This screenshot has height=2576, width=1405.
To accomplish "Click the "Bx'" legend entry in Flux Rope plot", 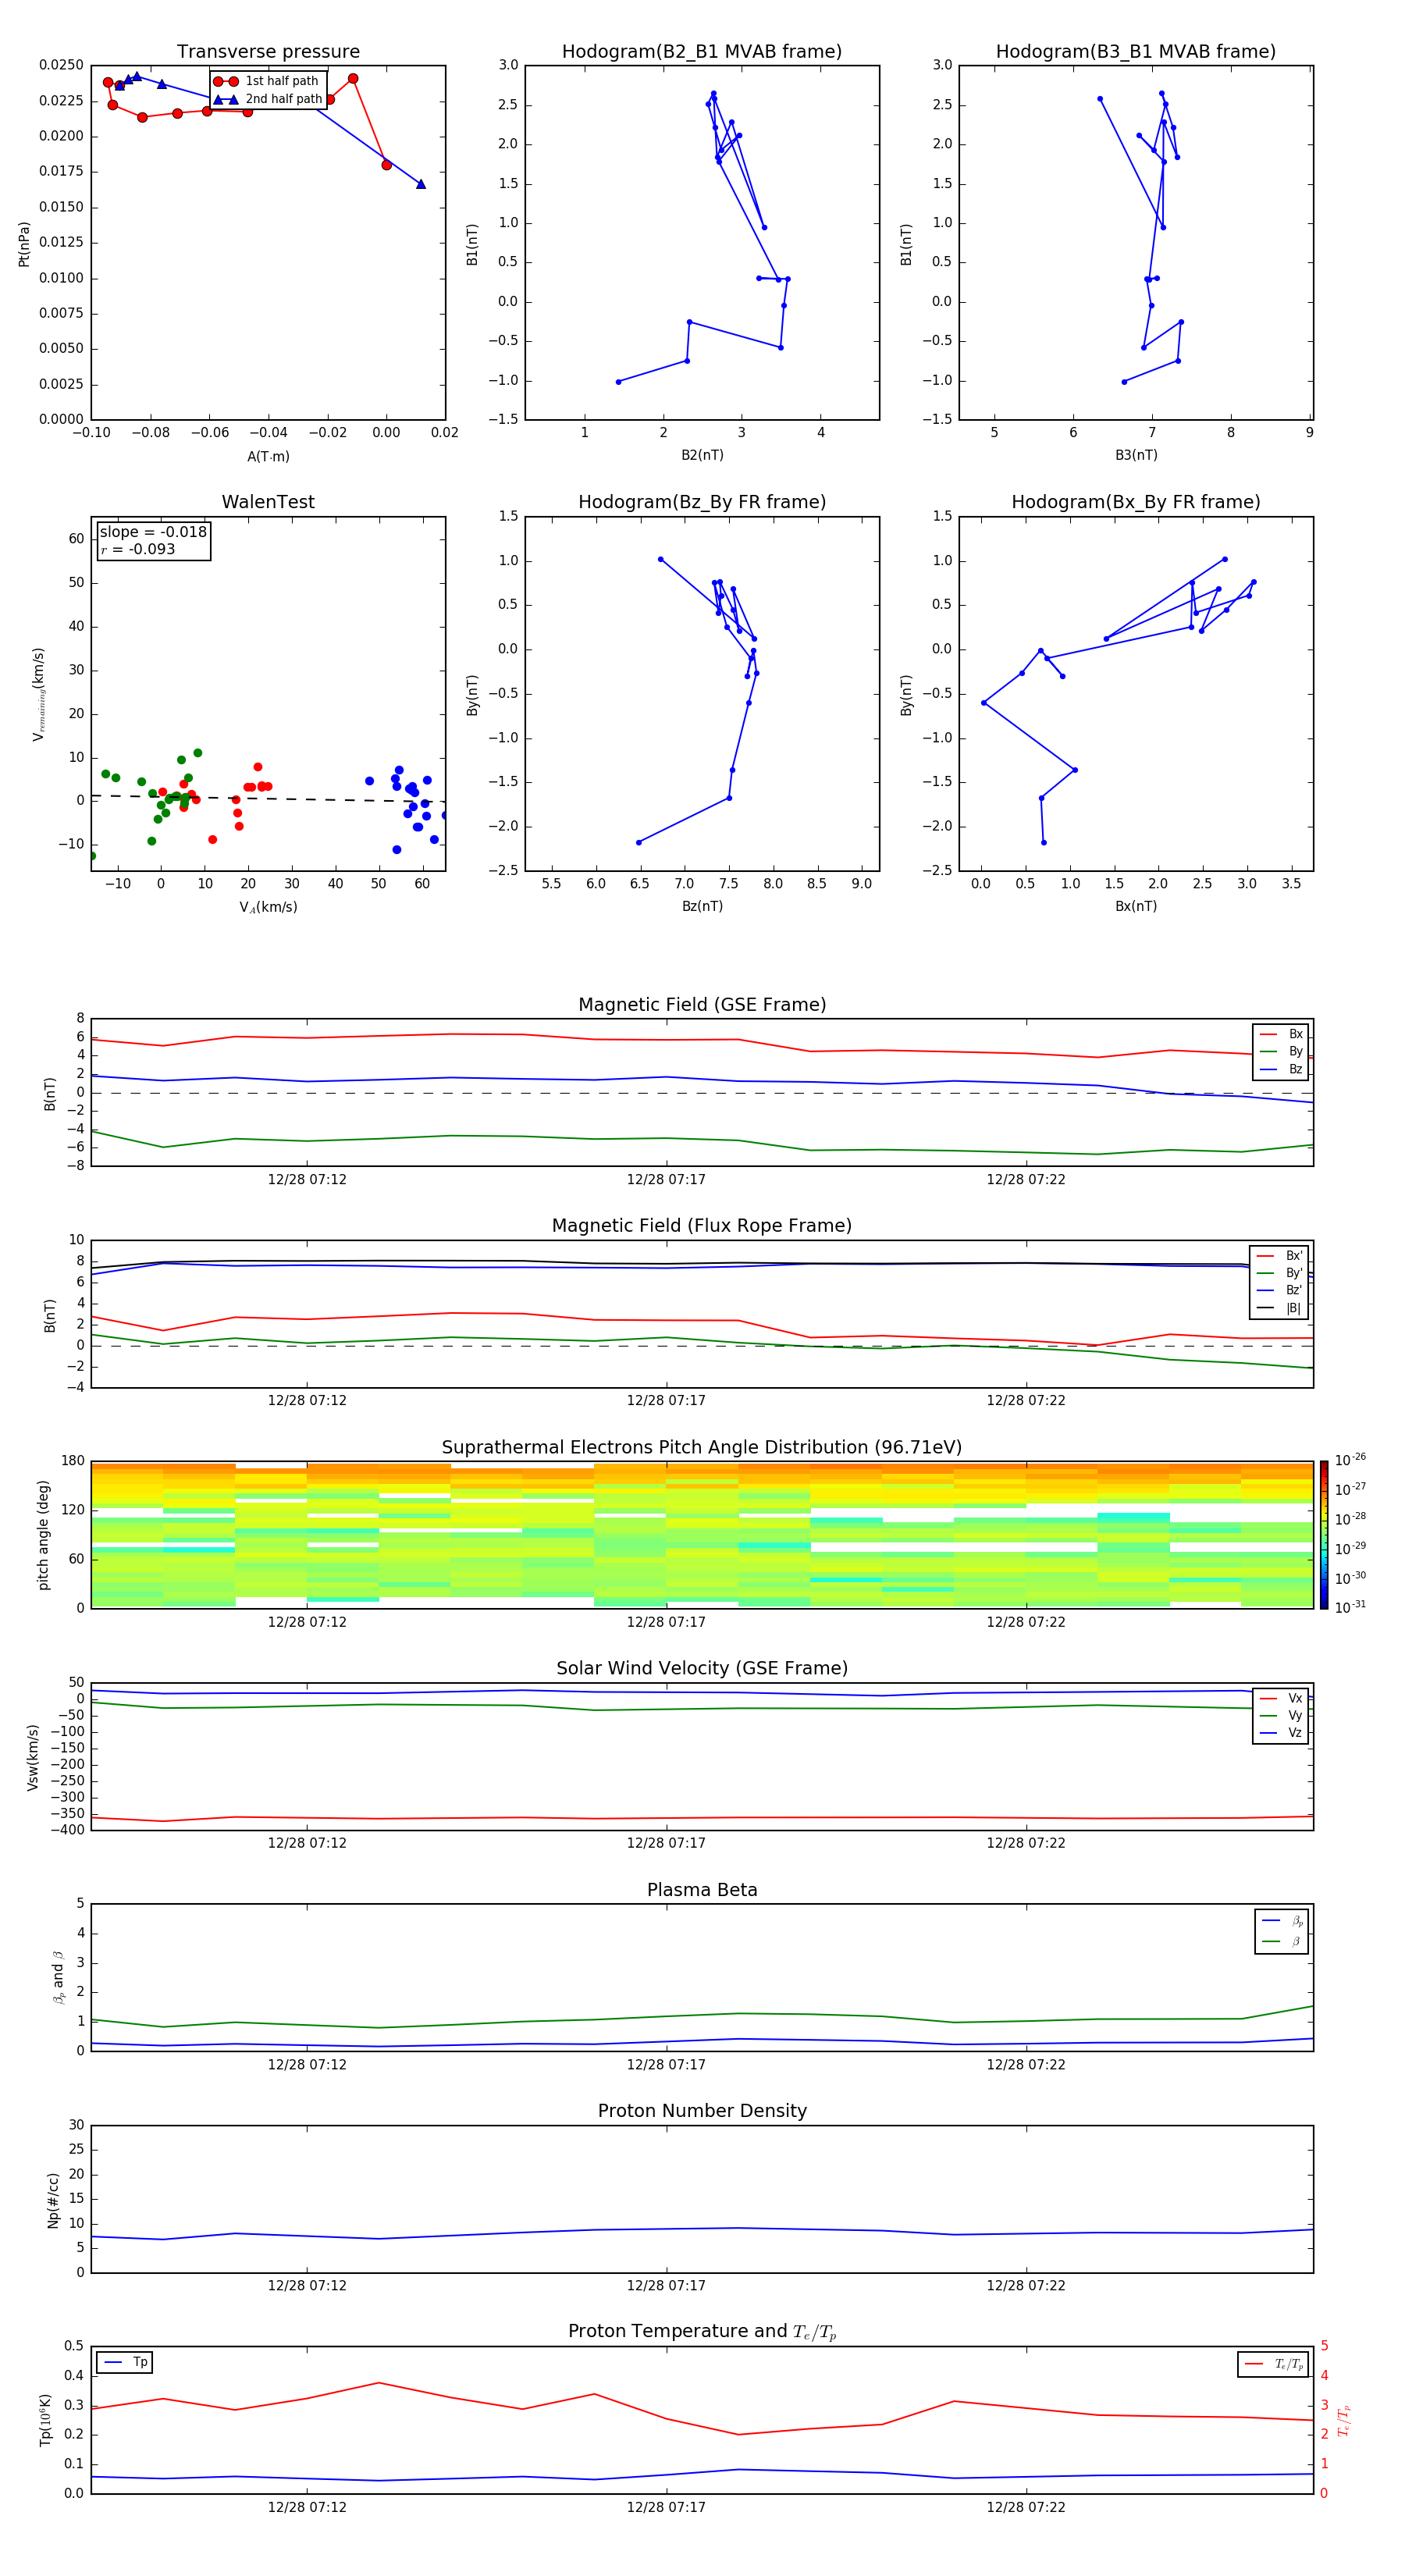I will [x=1279, y=1256].
